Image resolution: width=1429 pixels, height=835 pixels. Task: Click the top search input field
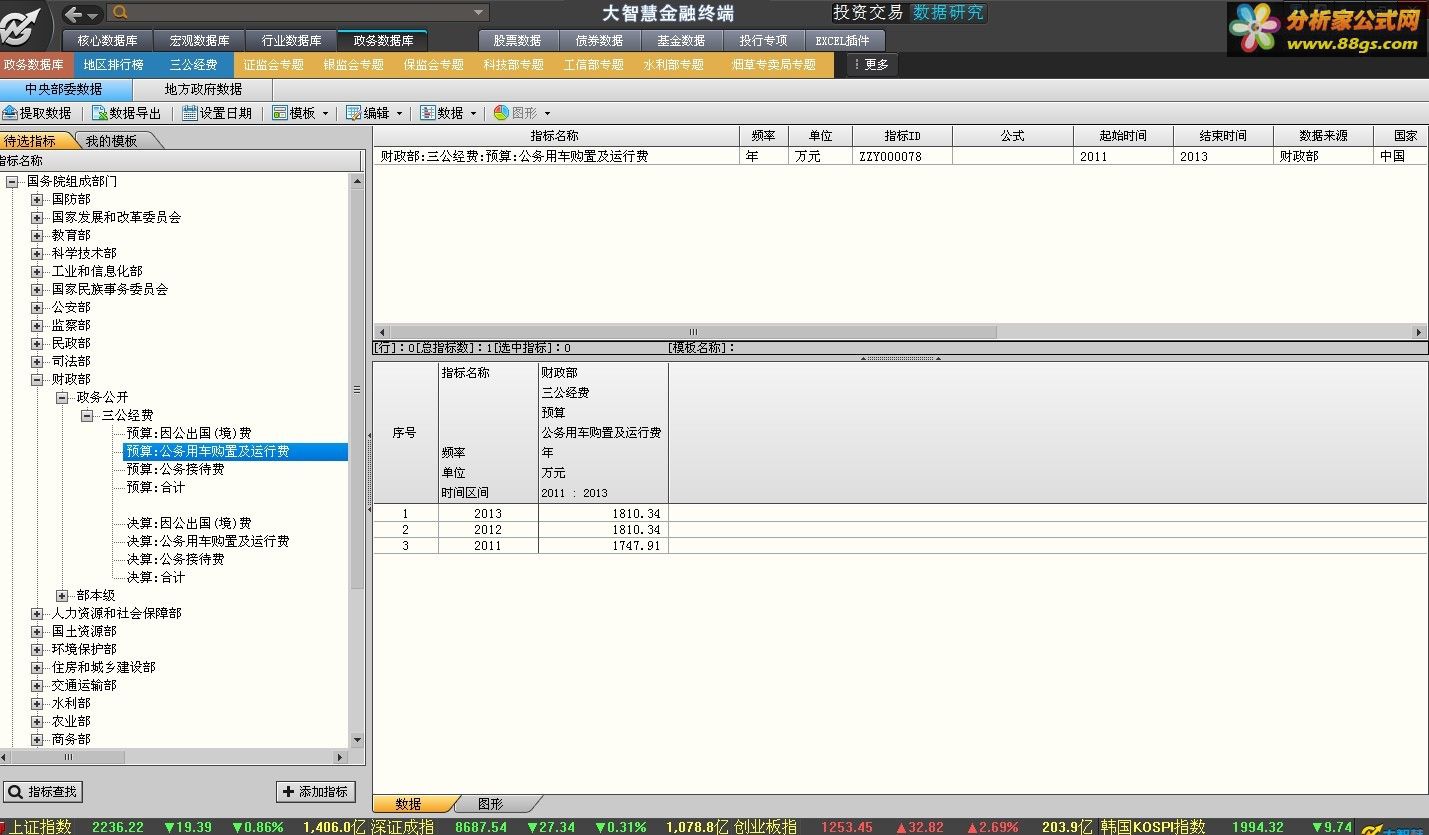pyautogui.click(x=300, y=13)
